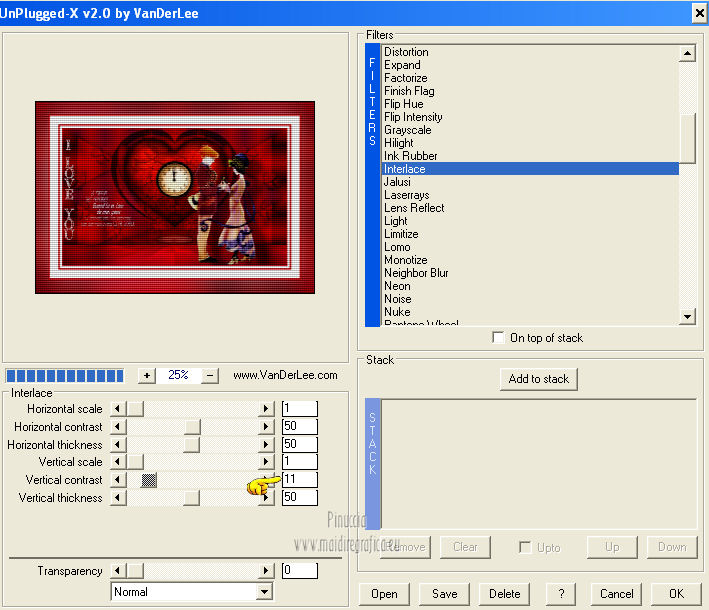Click Add to stack button
709x610 pixels.
[x=539, y=379]
